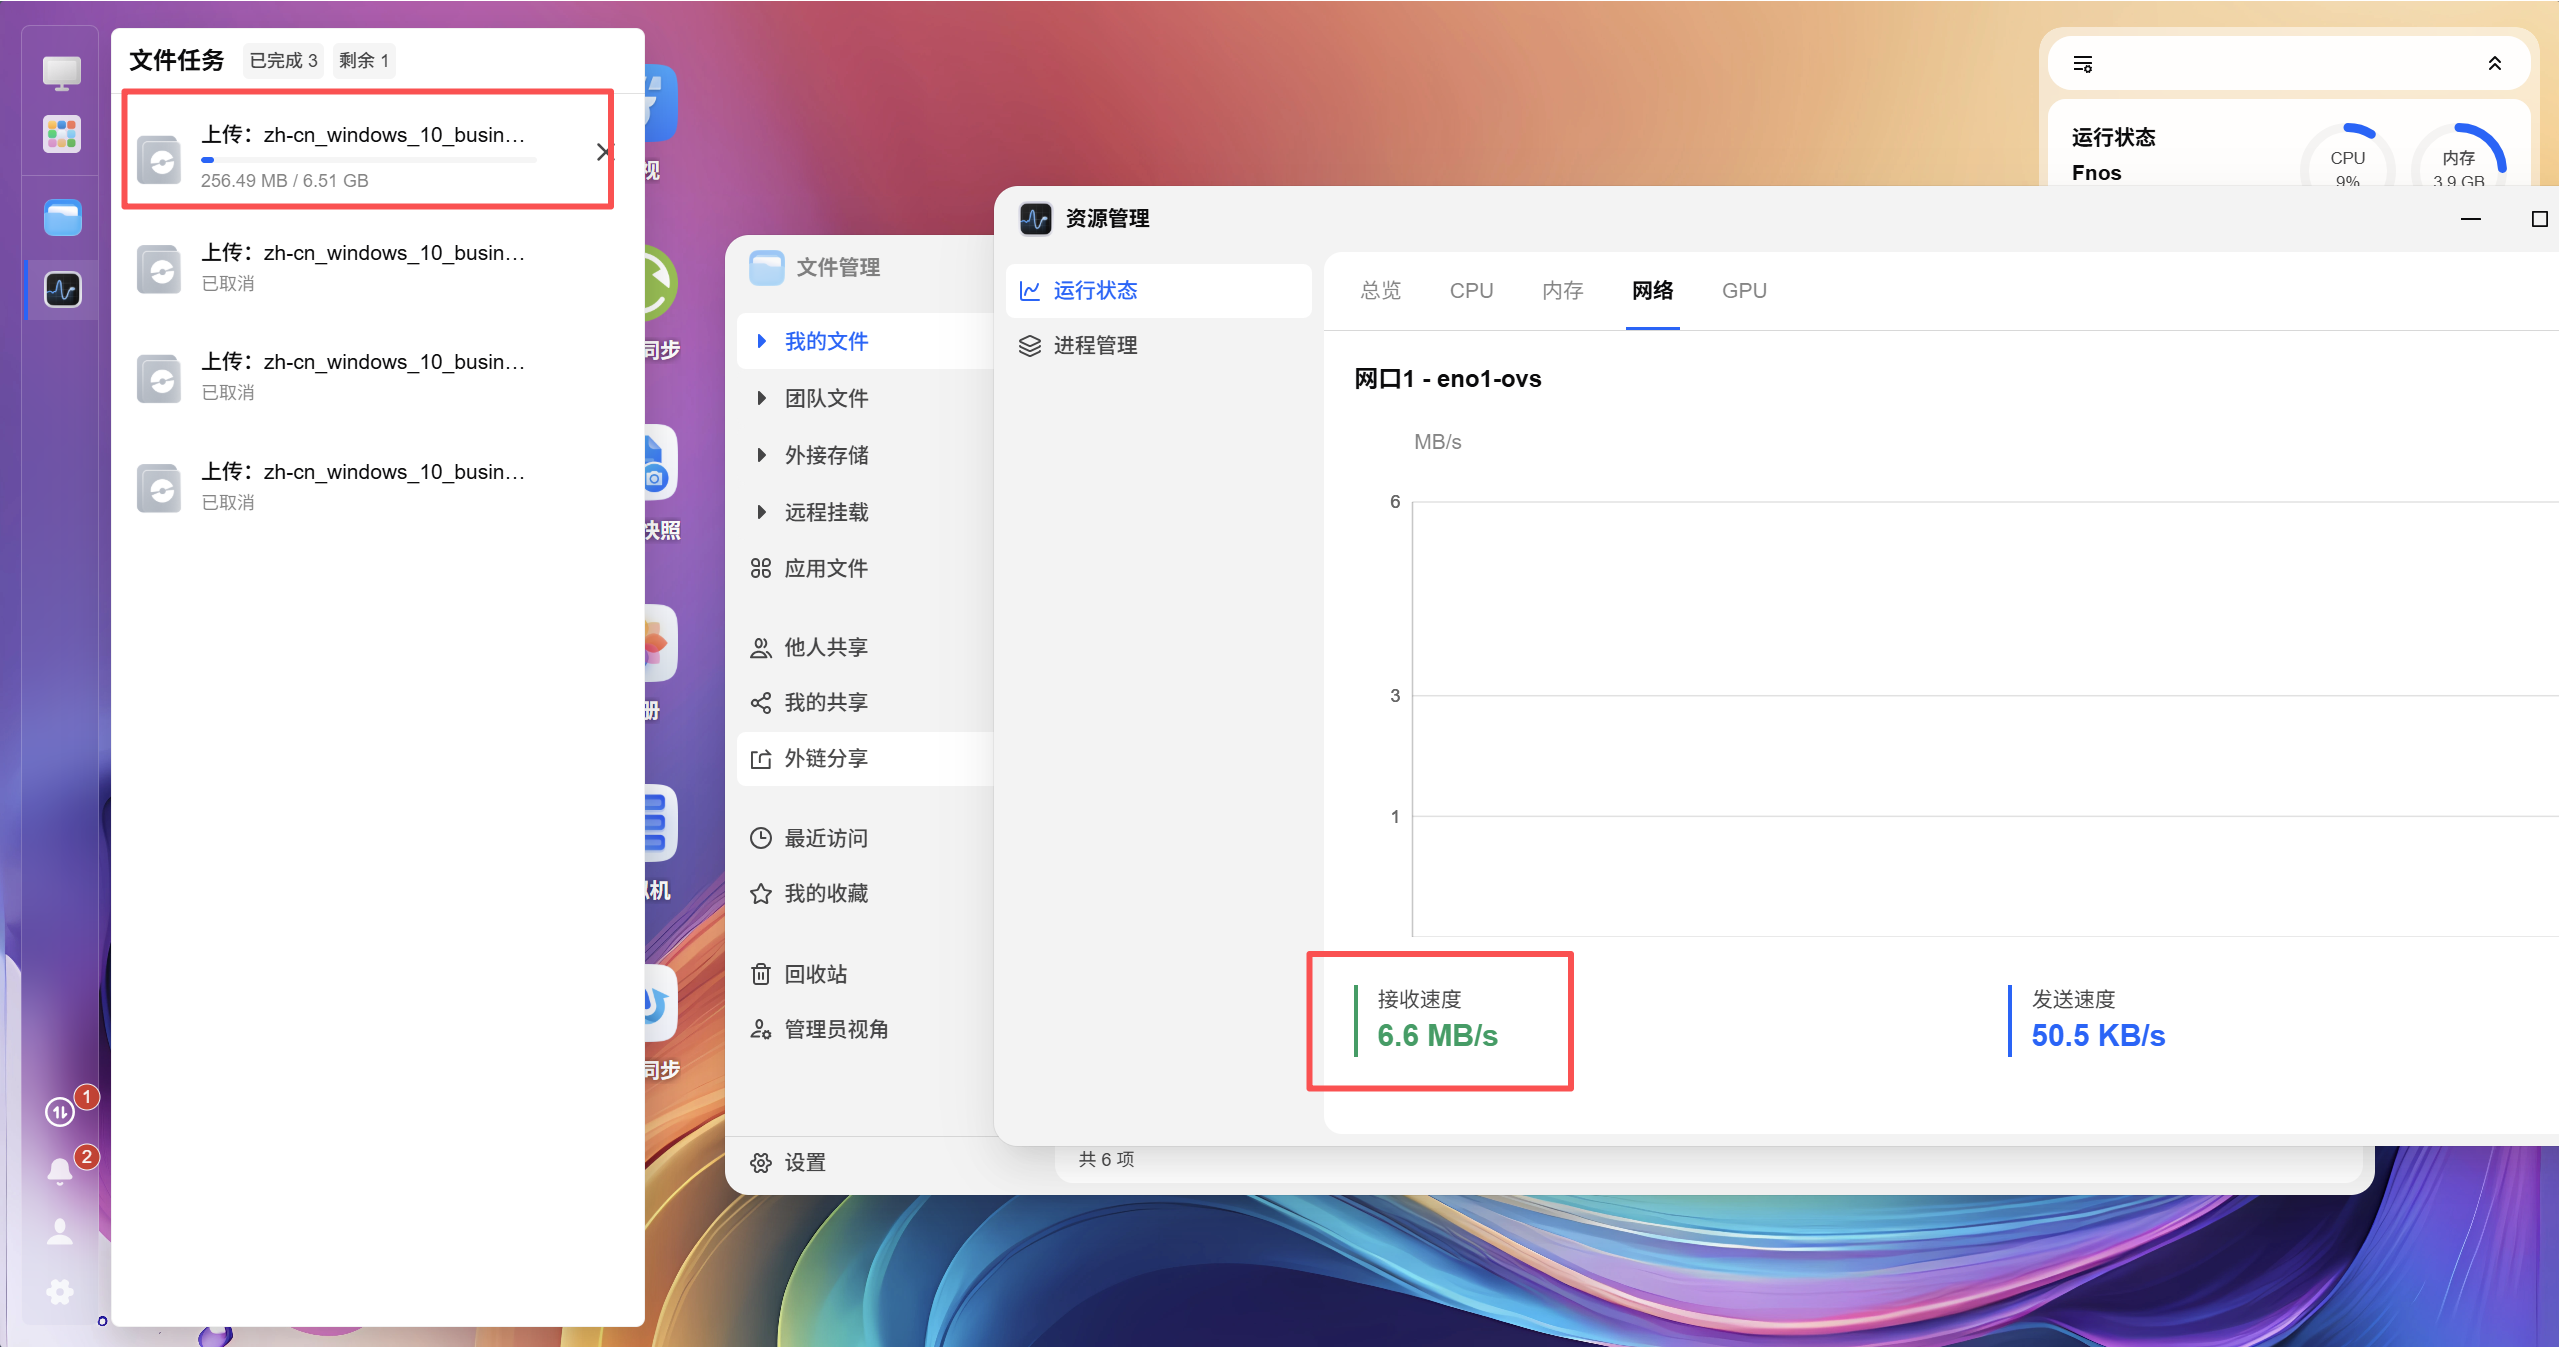This screenshot has width=2559, height=1347.
Task: Expand the 团队文件 tree node
Action: [x=762, y=398]
